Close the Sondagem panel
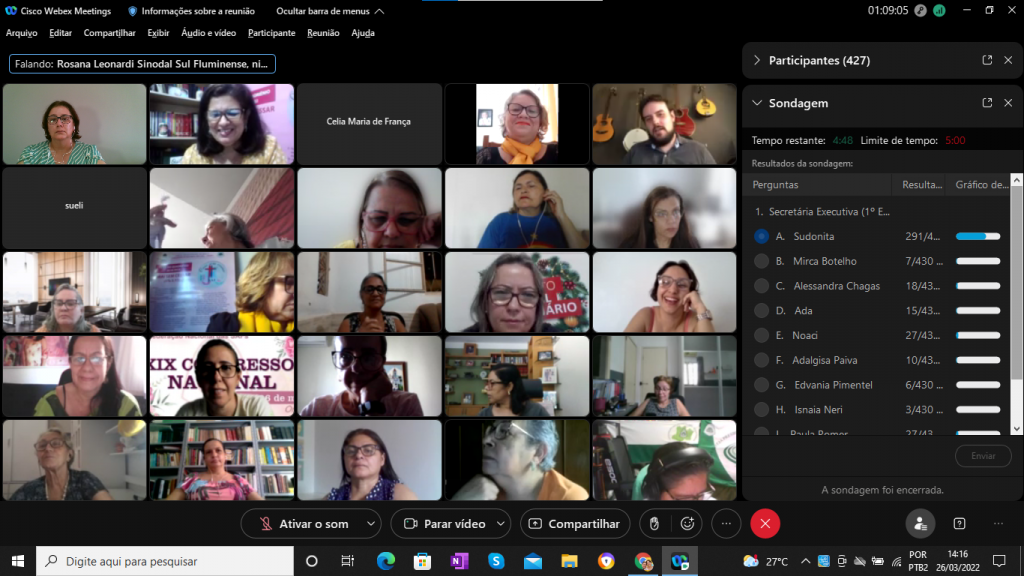1024x576 pixels. coord(1008,103)
